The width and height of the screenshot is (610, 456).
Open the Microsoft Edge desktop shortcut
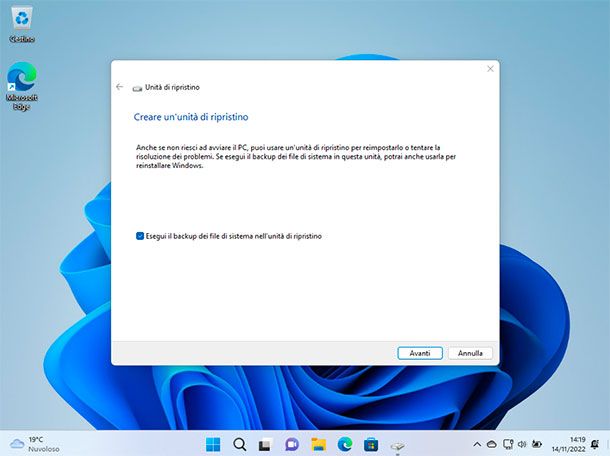[x=22, y=86]
